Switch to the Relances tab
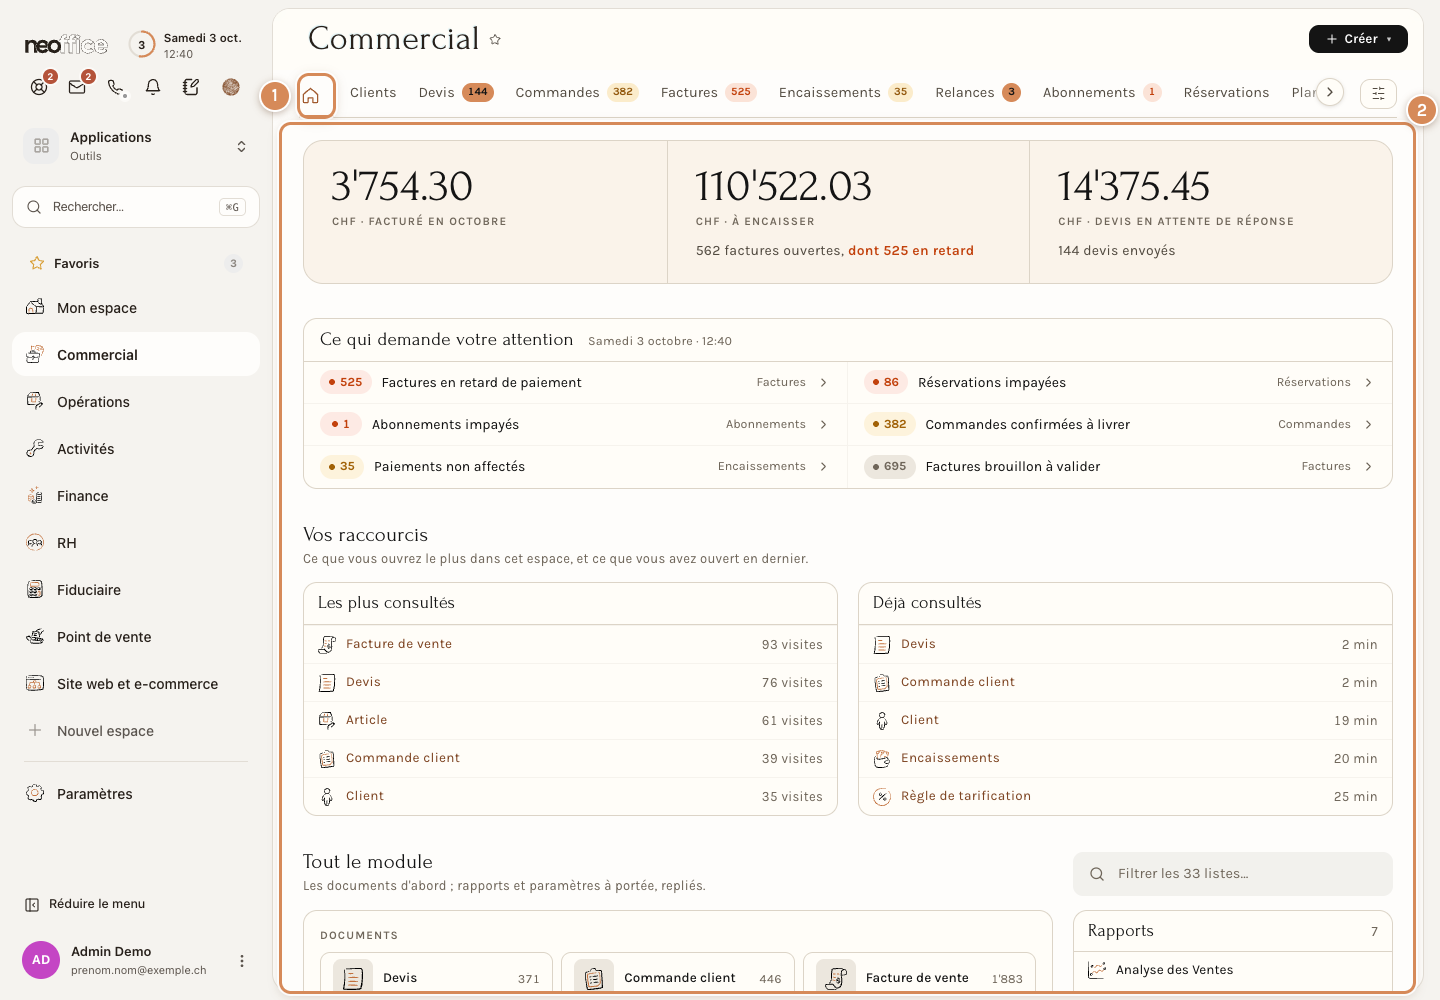The image size is (1440, 1000). tap(977, 92)
